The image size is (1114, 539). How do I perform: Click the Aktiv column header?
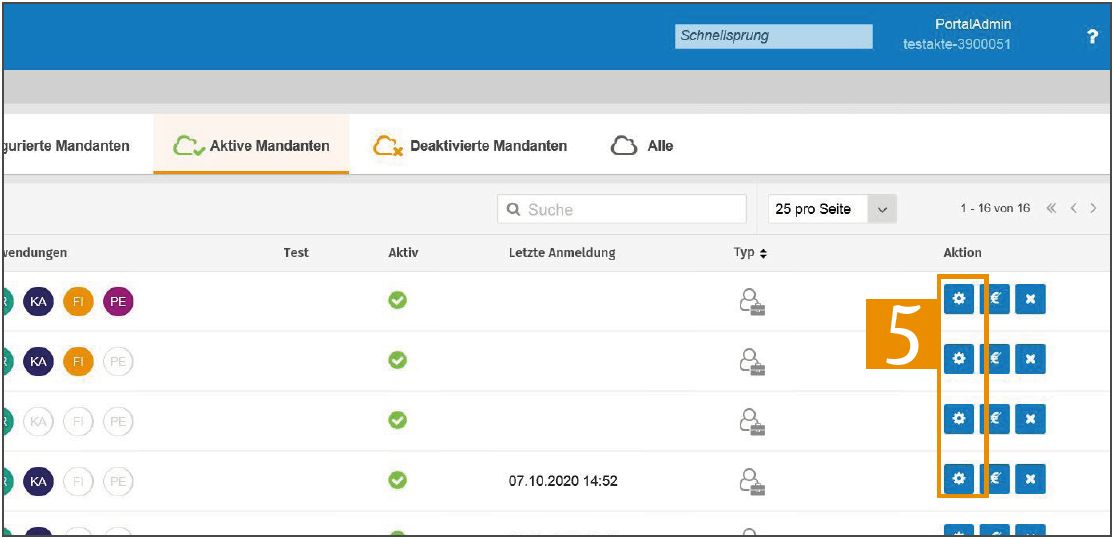(404, 253)
